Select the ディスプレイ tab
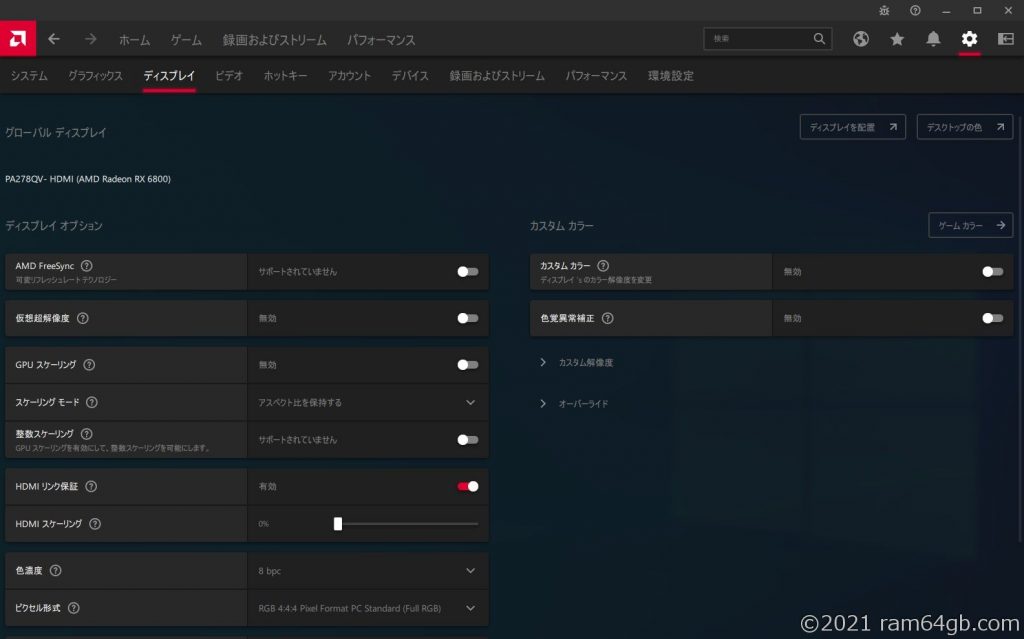 [169, 76]
